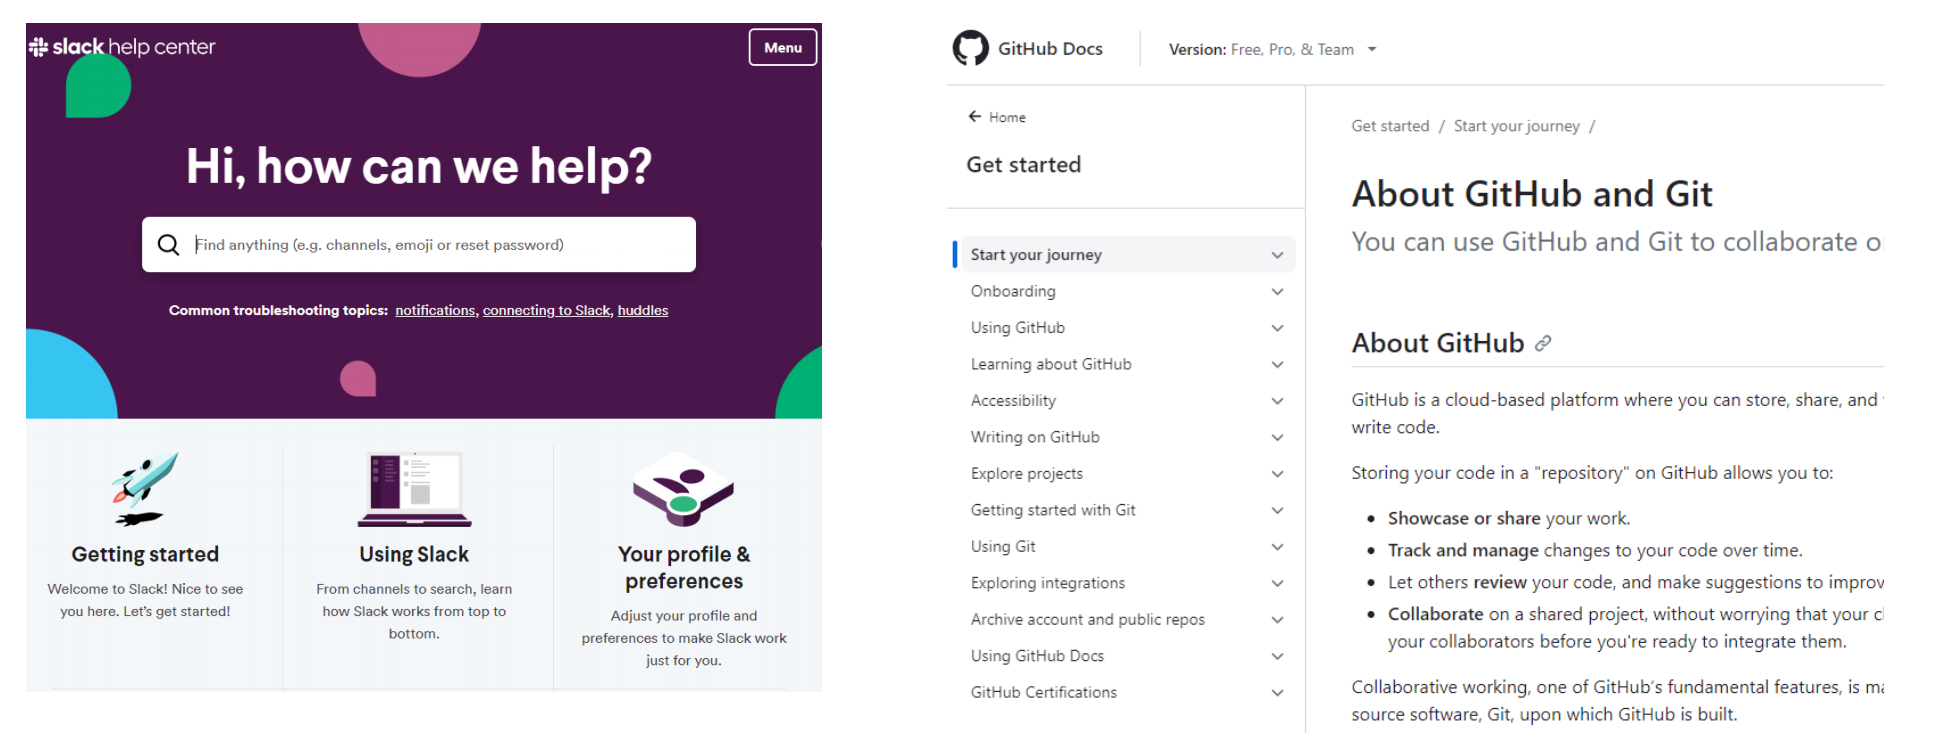Click the back arrow beside Home
This screenshot has width=1960, height=750.
[974, 117]
